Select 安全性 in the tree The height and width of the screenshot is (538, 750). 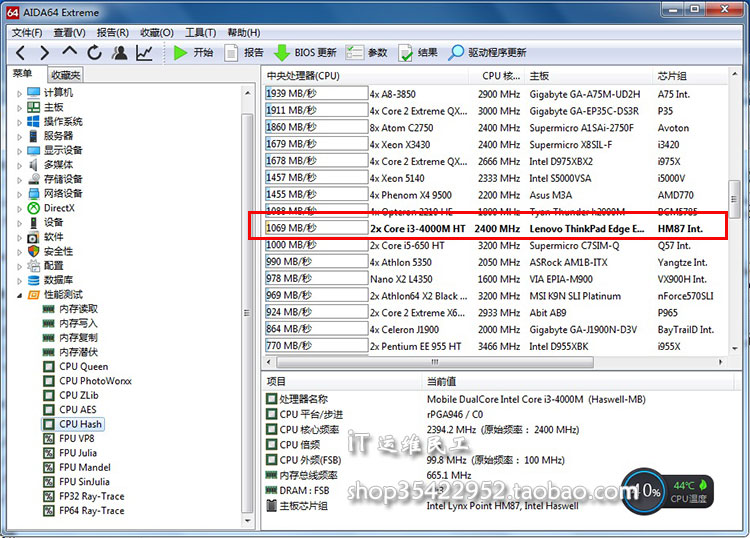coord(58,251)
